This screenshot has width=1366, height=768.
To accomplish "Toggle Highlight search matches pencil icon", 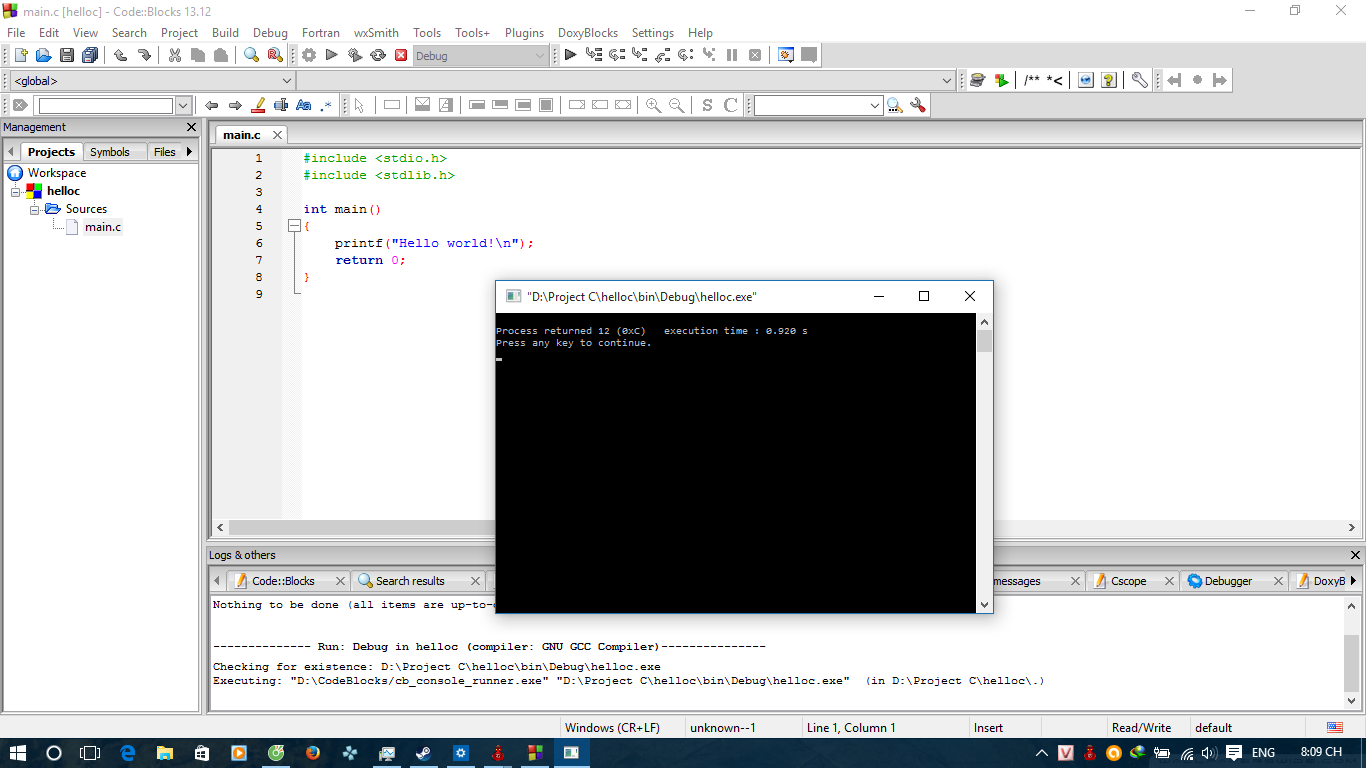I will click(x=258, y=106).
